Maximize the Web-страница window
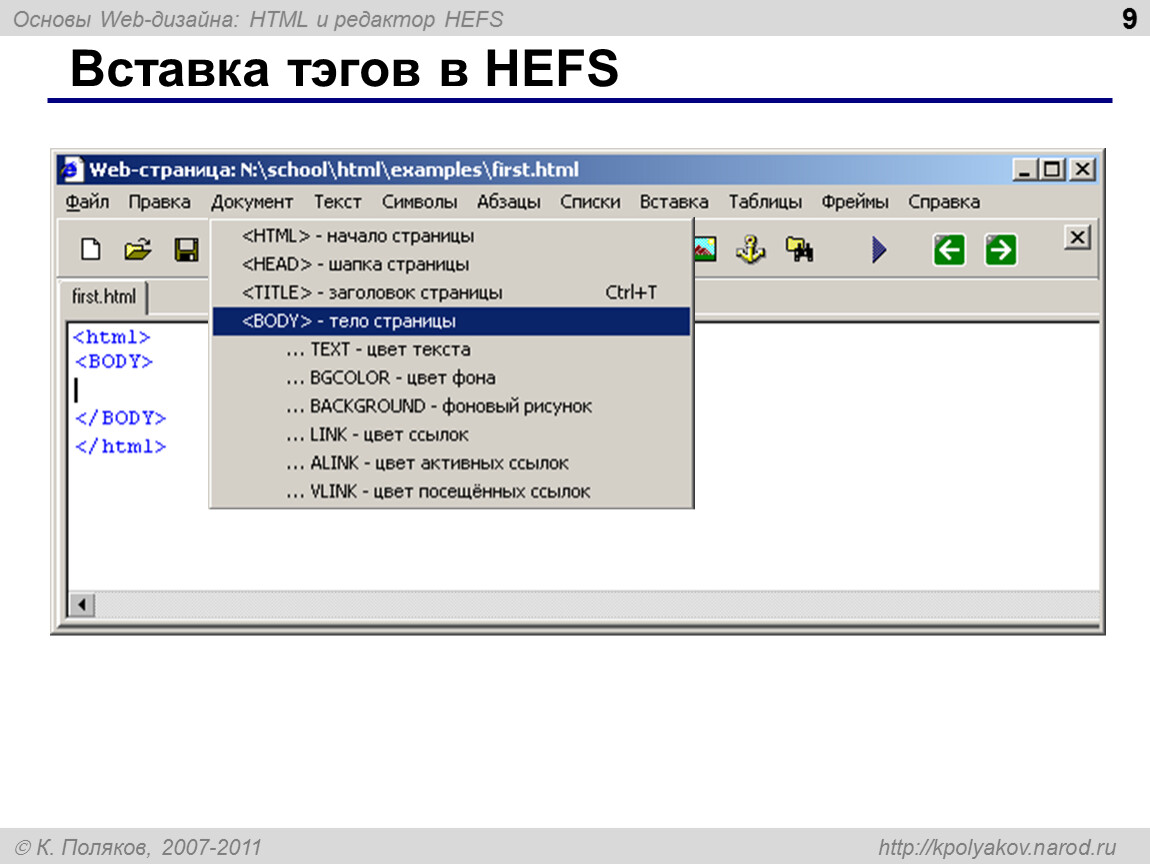This screenshot has width=1150, height=864. (x=1051, y=170)
